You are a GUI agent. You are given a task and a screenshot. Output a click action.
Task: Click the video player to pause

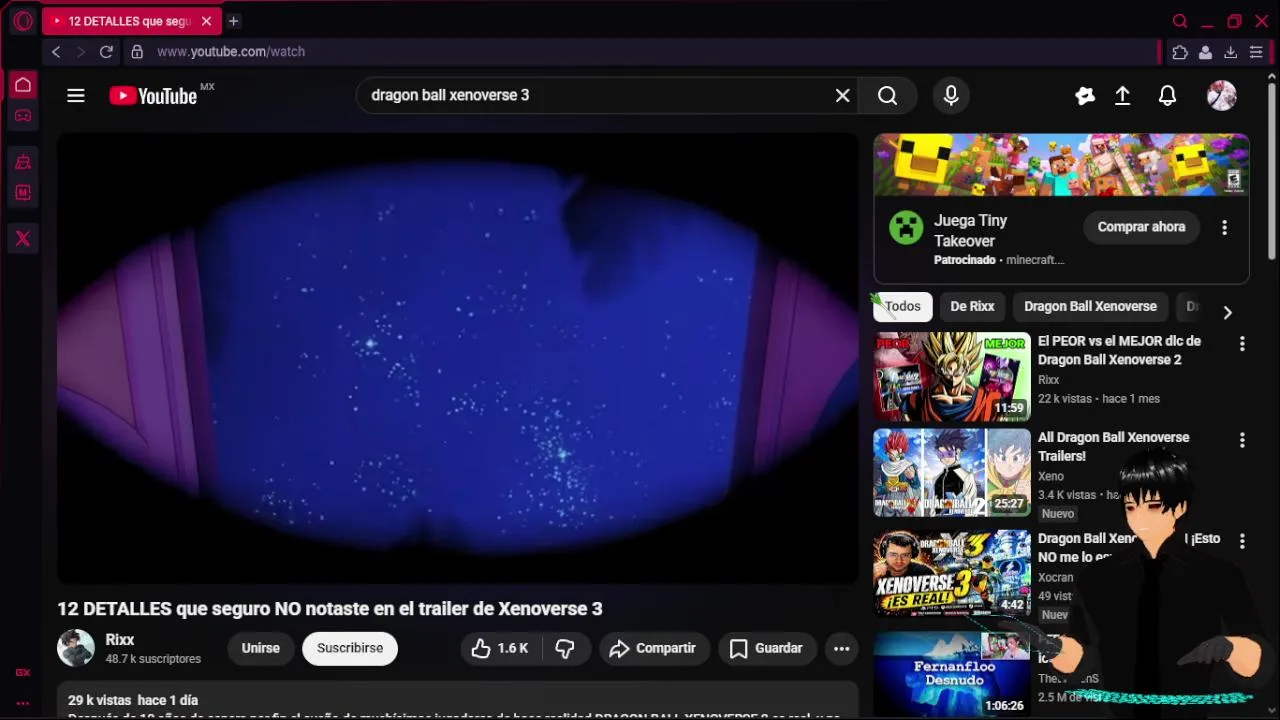pos(458,358)
